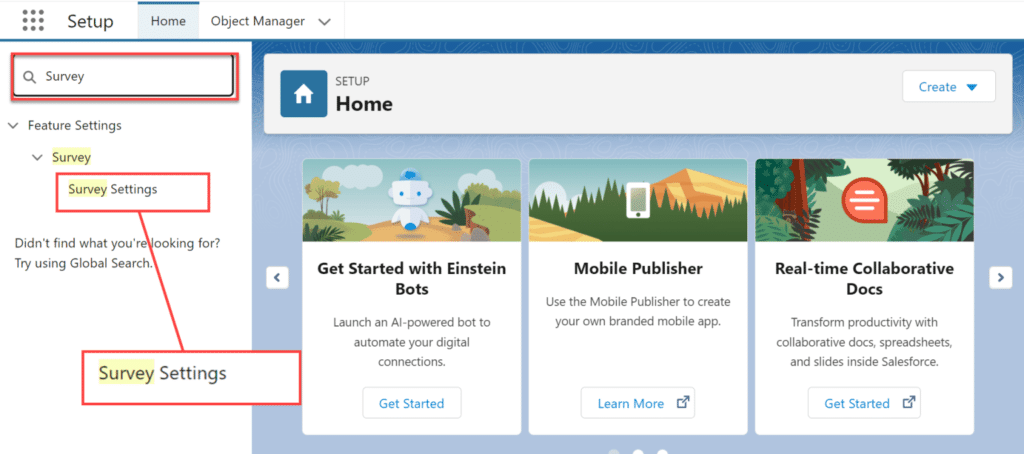Image resolution: width=1024 pixels, height=454 pixels.
Task: Click the magnifier icon in Quick Find
Action: point(30,77)
